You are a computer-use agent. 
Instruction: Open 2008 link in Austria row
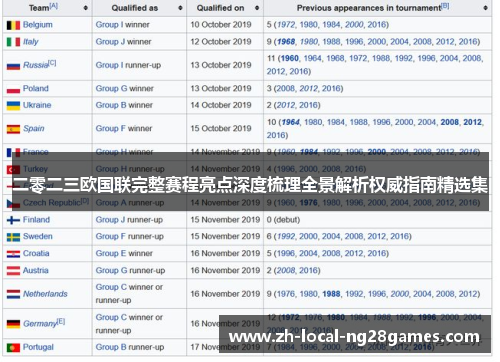pyautogui.click(x=286, y=270)
